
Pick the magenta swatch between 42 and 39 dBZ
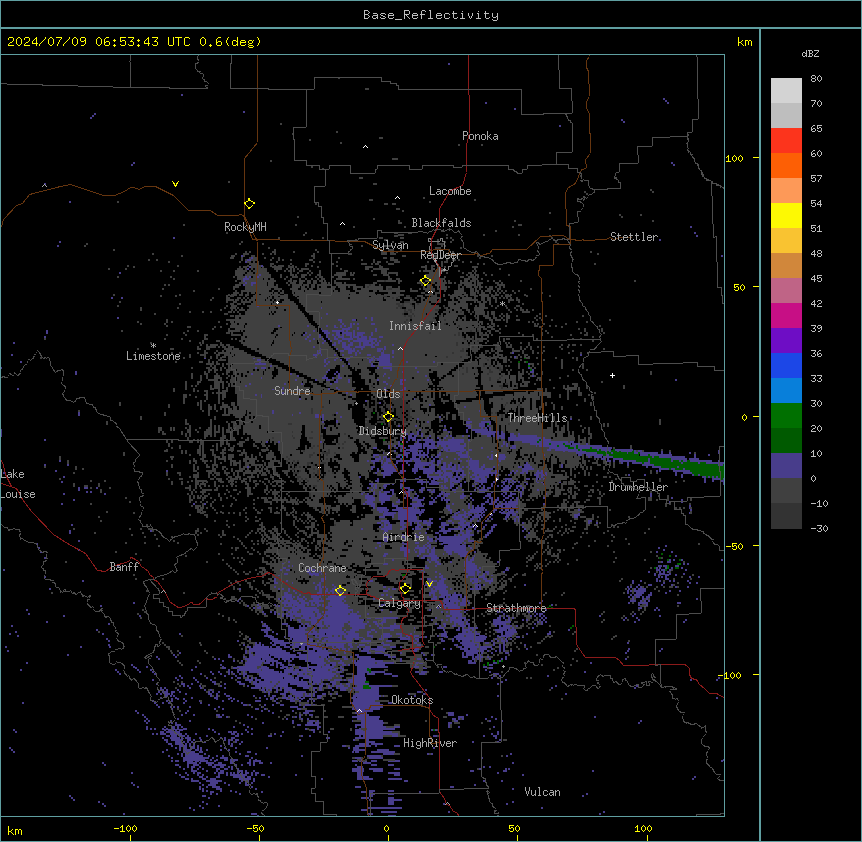pos(786,315)
